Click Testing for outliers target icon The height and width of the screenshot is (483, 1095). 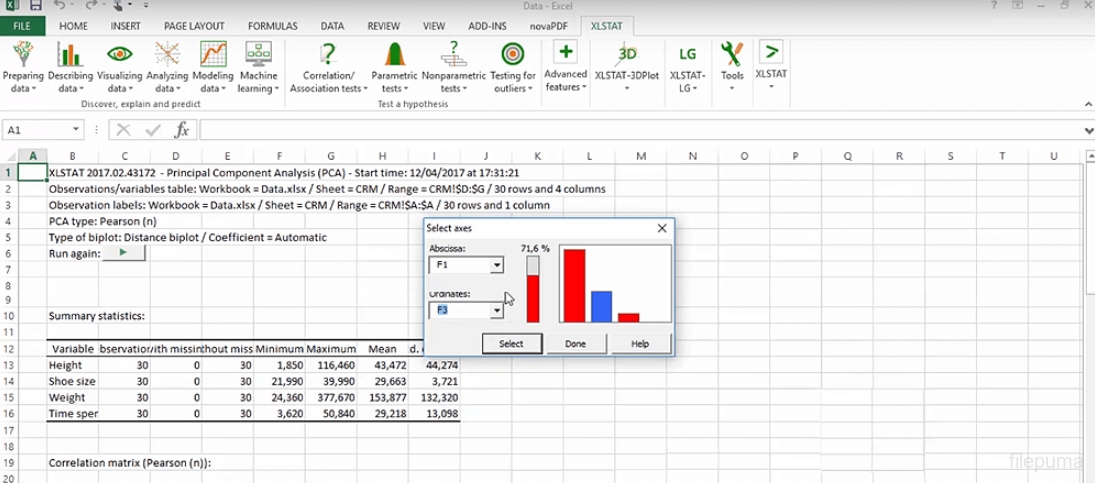click(x=513, y=54)
